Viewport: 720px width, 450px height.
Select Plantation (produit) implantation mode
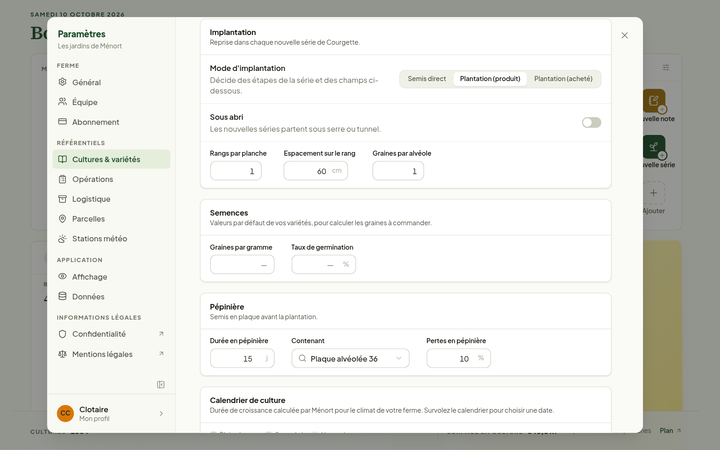490,79
